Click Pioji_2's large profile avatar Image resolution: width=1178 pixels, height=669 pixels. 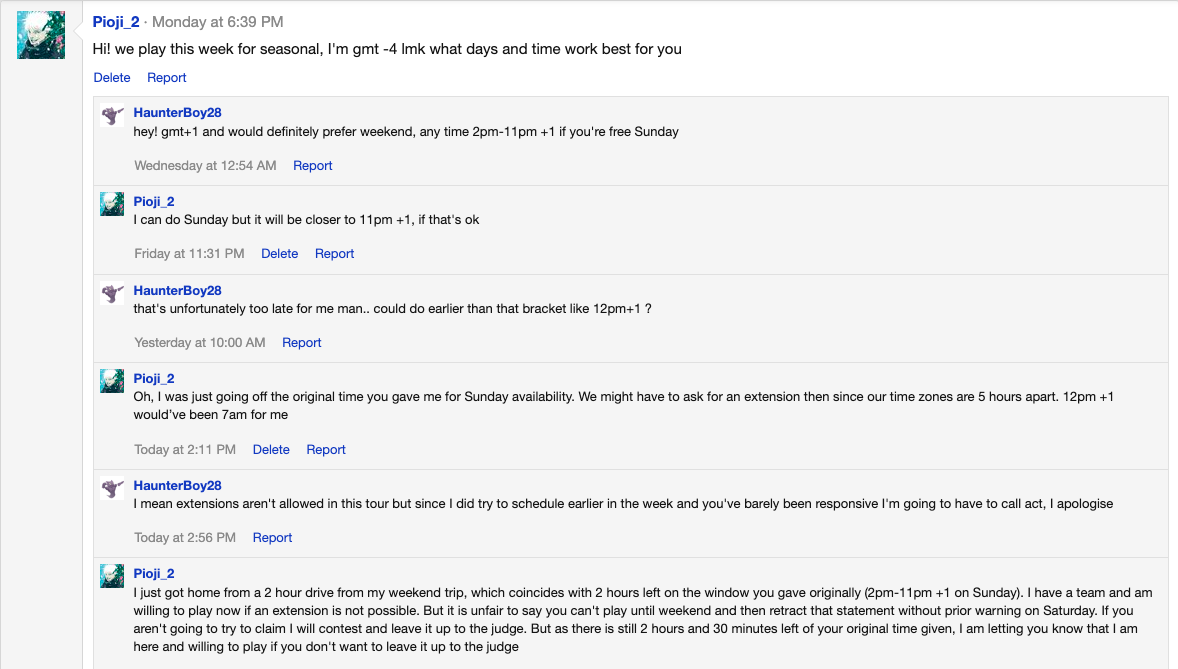[41, 35]
